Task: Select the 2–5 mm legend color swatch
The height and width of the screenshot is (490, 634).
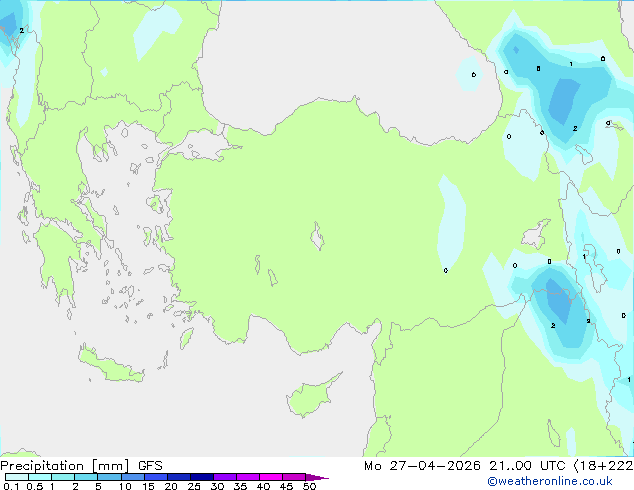Action: (x=86, y=477)
